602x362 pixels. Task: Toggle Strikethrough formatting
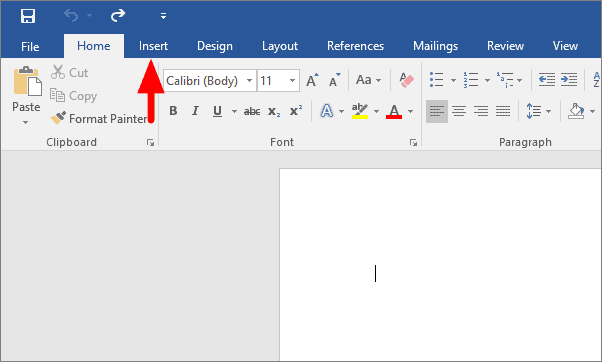tap(252, 111)
